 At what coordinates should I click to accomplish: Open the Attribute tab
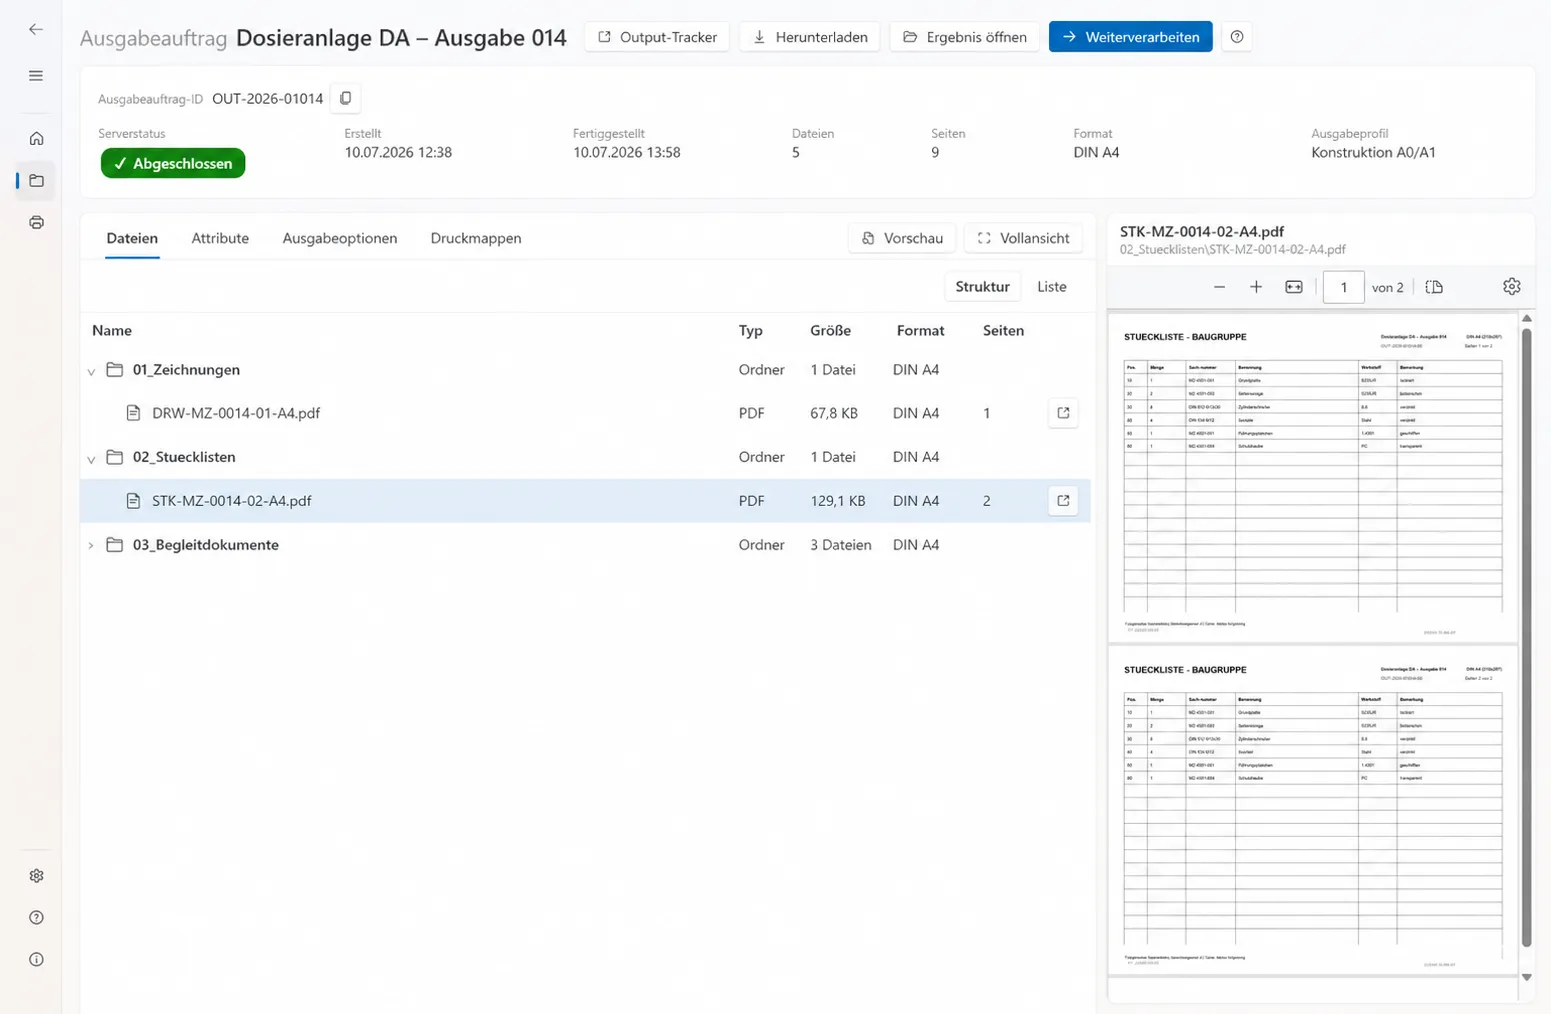click(220, 238)
